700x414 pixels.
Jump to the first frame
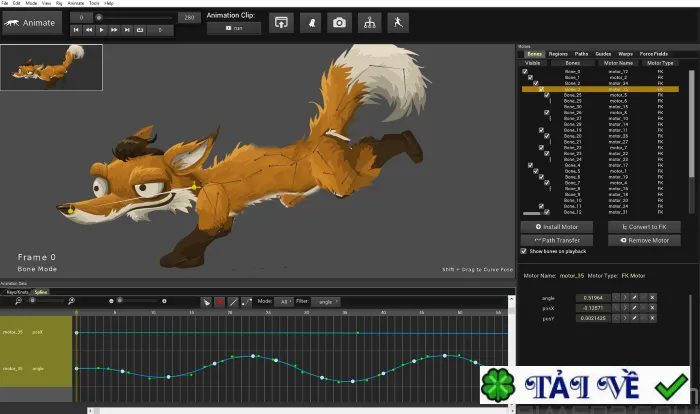pos(76,30)
